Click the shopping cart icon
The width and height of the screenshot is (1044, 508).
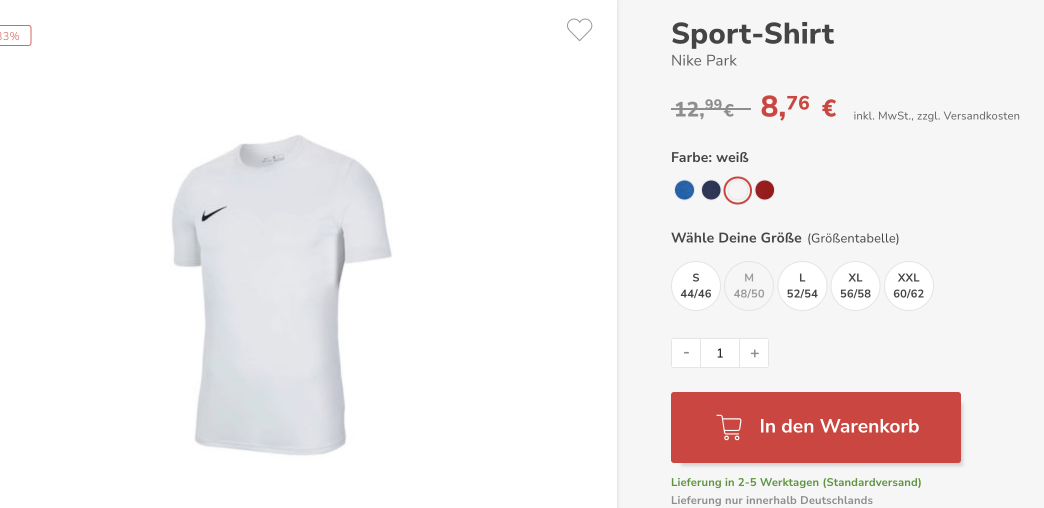click(729, 427)
